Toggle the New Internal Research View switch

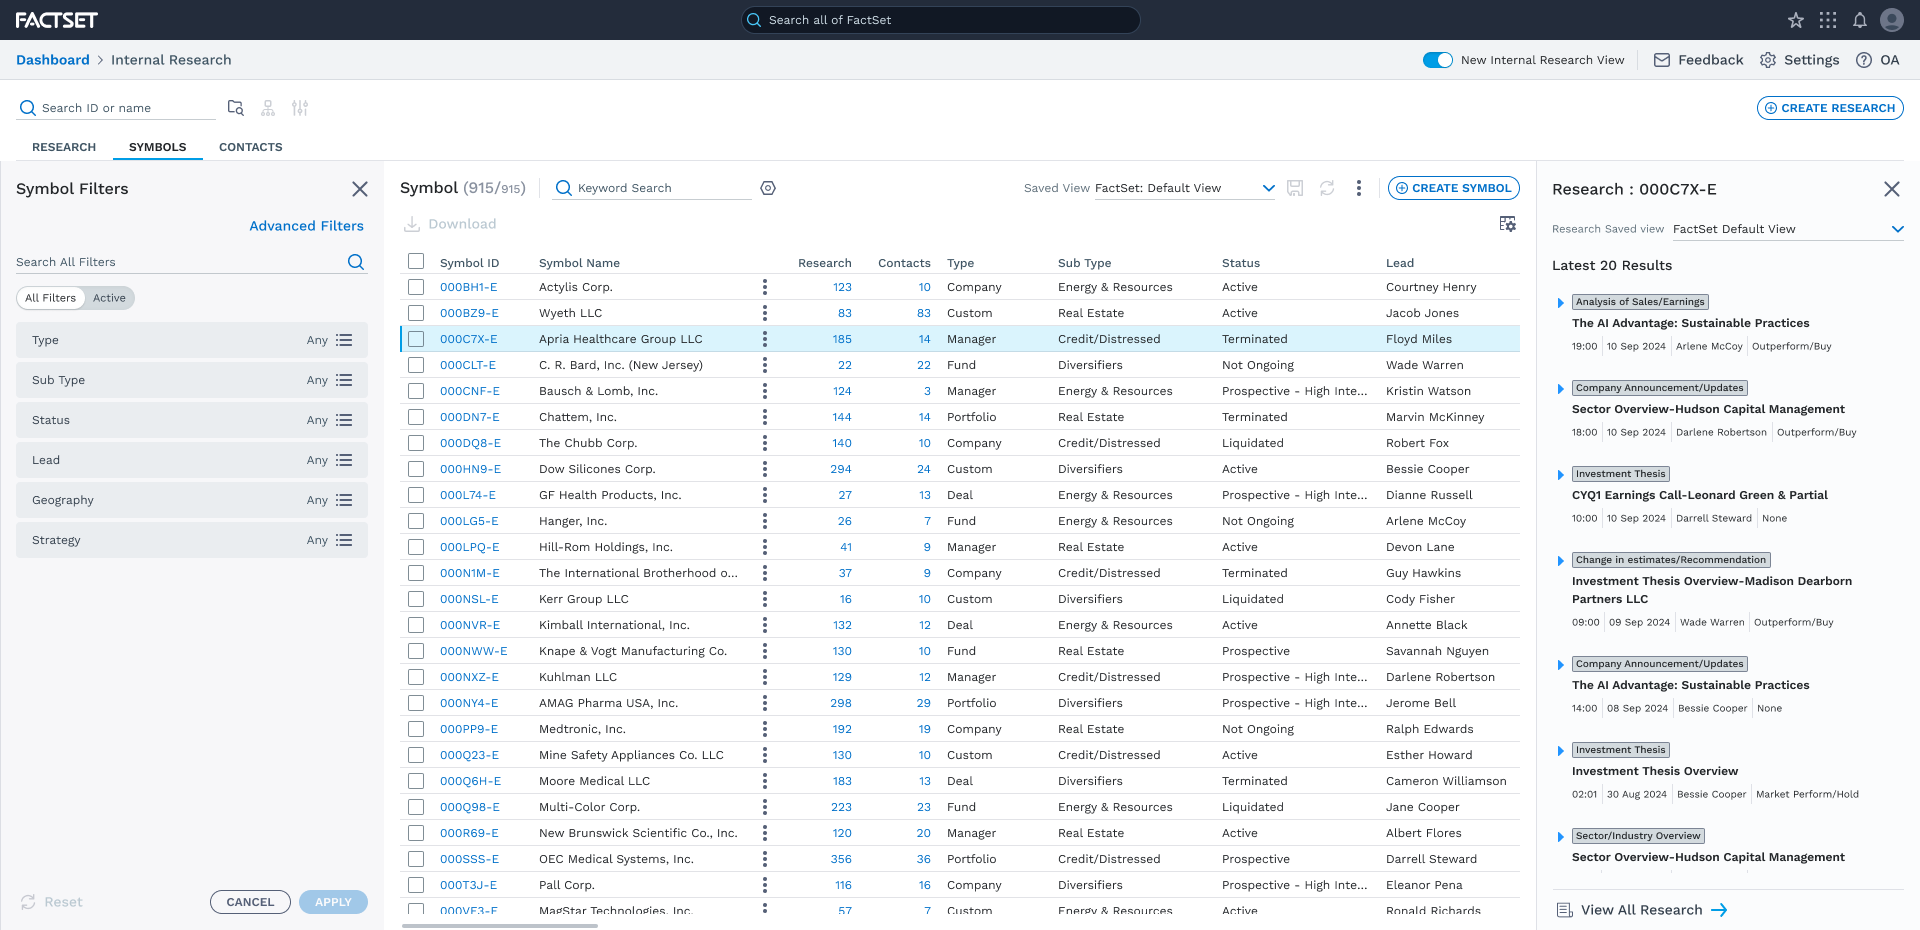[x=1438, y=60]
